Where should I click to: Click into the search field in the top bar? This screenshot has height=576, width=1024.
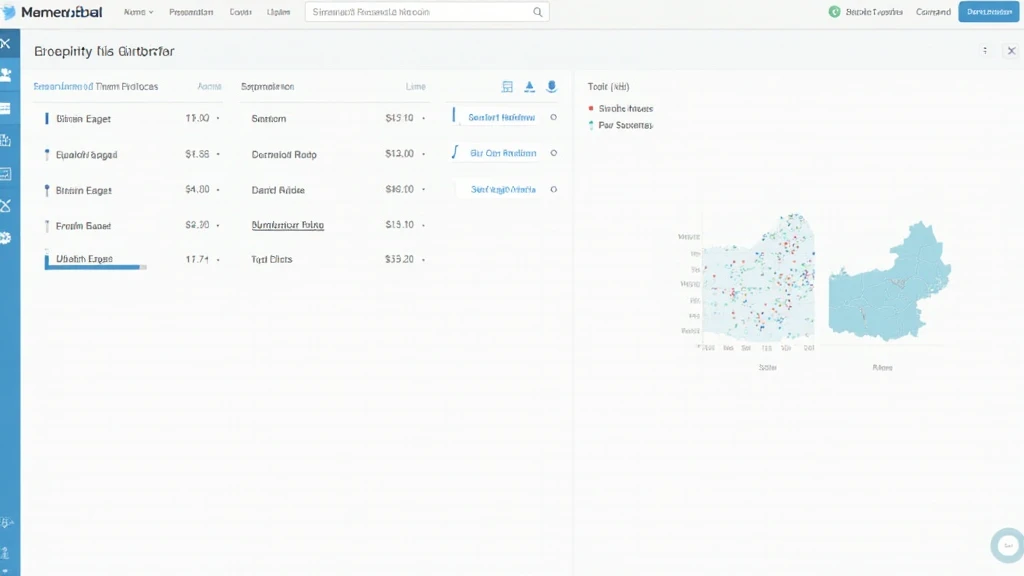coord(420,12)
